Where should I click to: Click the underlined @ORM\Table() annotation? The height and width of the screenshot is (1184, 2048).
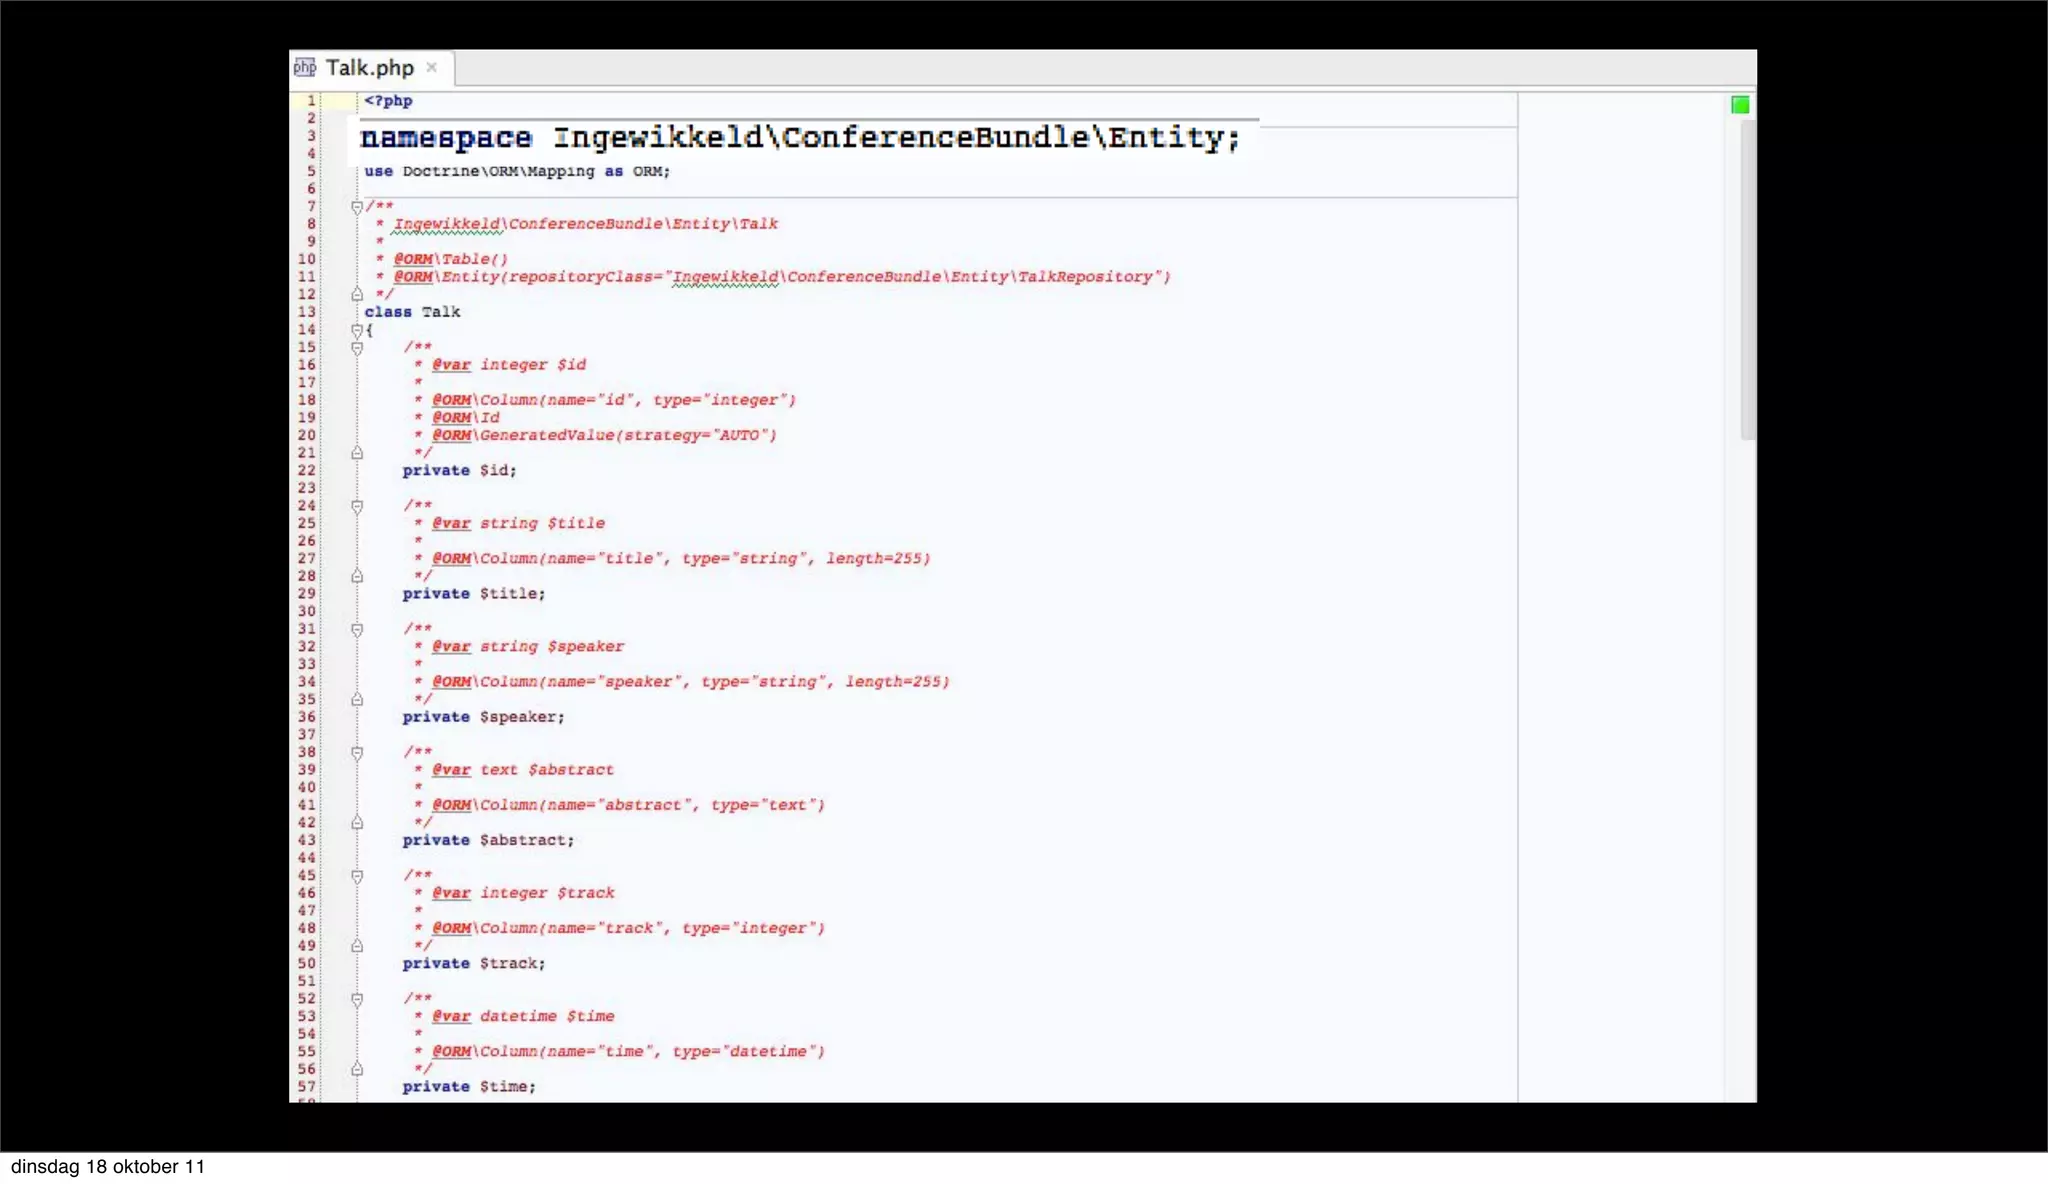click(450, 259)
